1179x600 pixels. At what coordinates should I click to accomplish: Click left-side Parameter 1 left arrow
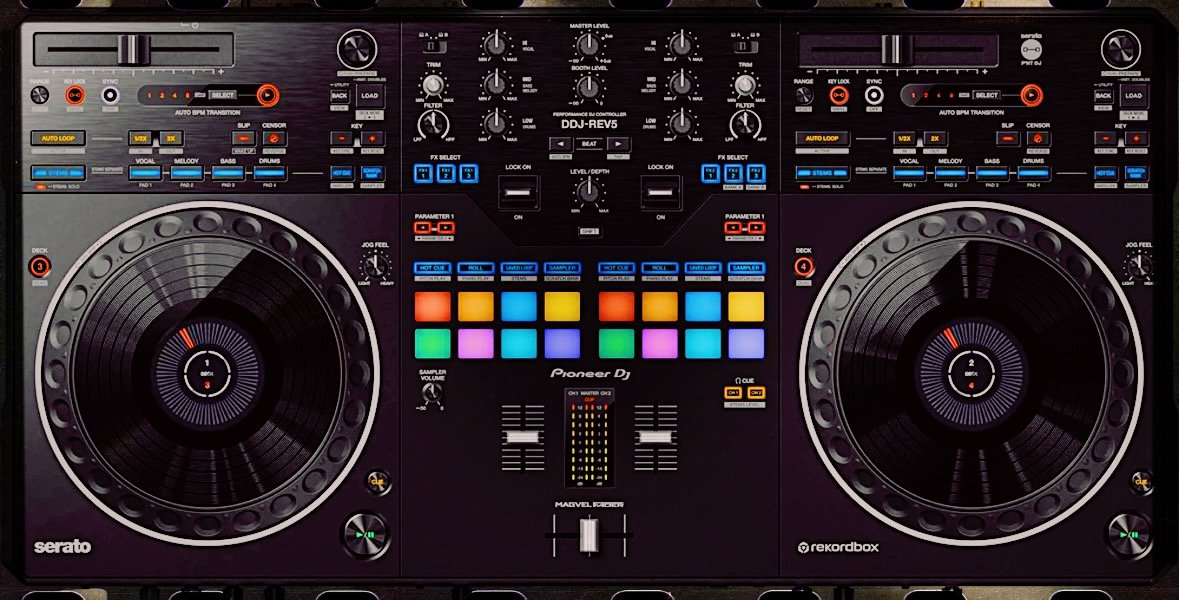point(423,227)
